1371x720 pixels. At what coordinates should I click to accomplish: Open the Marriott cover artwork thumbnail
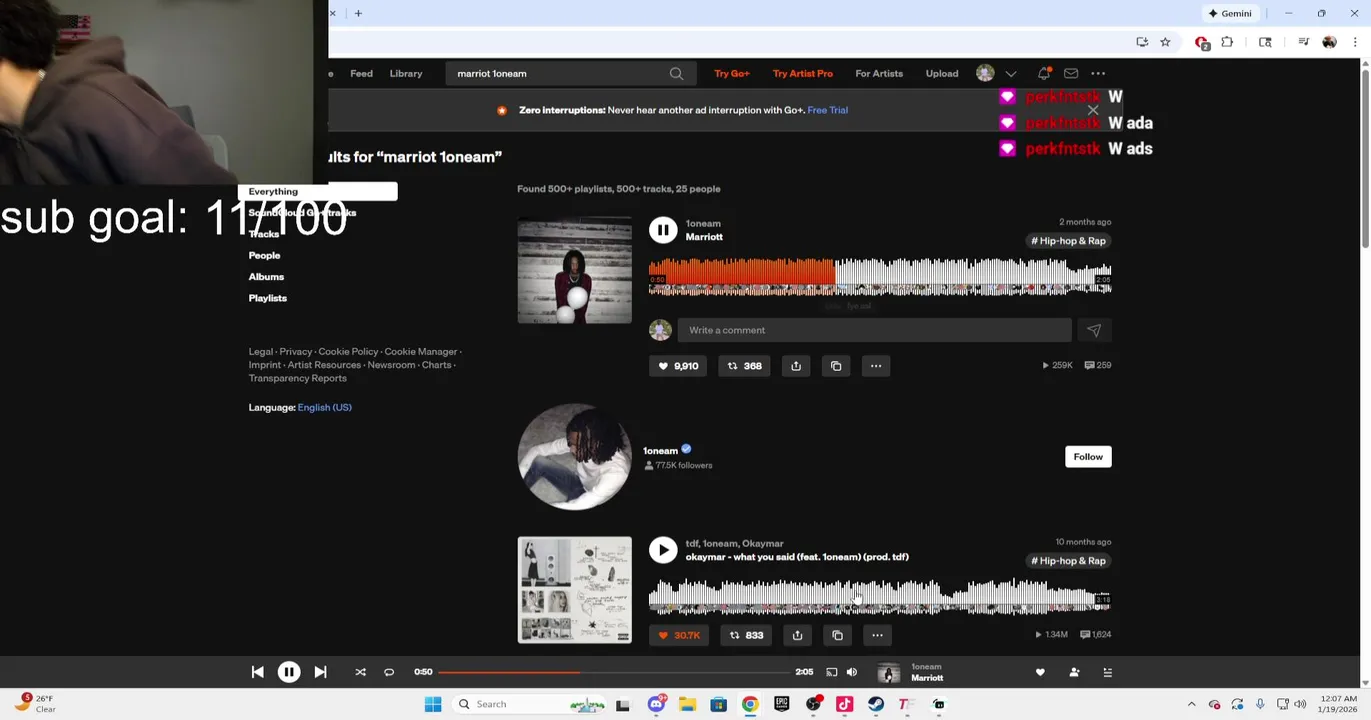click(574, 270)
